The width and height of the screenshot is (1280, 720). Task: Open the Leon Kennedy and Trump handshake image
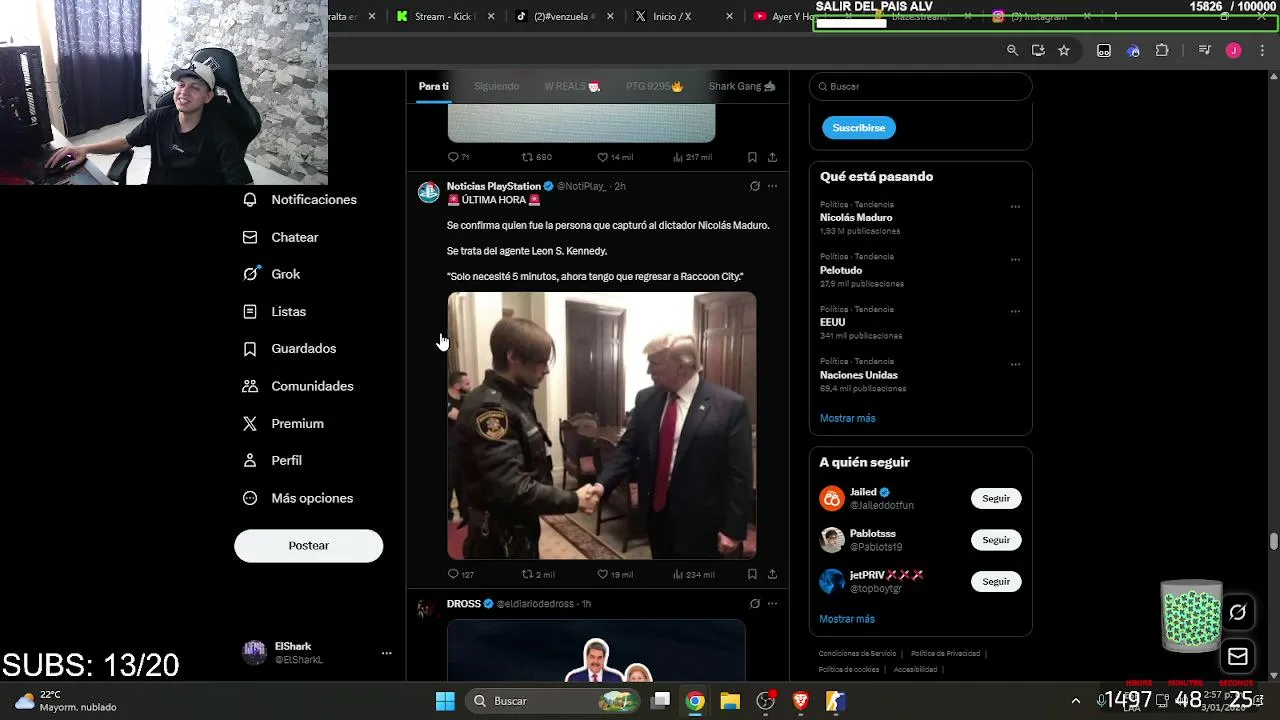click(x=601, y=425)
